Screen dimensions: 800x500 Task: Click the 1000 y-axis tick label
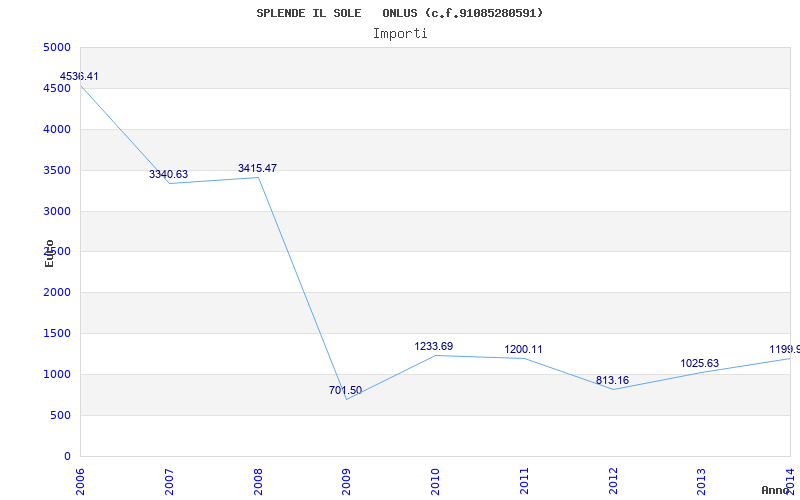56,374
